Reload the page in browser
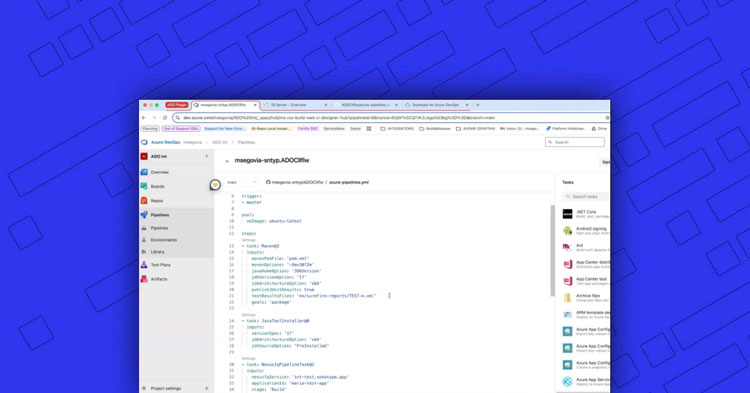The height and width of the screenshot is (393, 750). click(165, 118)
